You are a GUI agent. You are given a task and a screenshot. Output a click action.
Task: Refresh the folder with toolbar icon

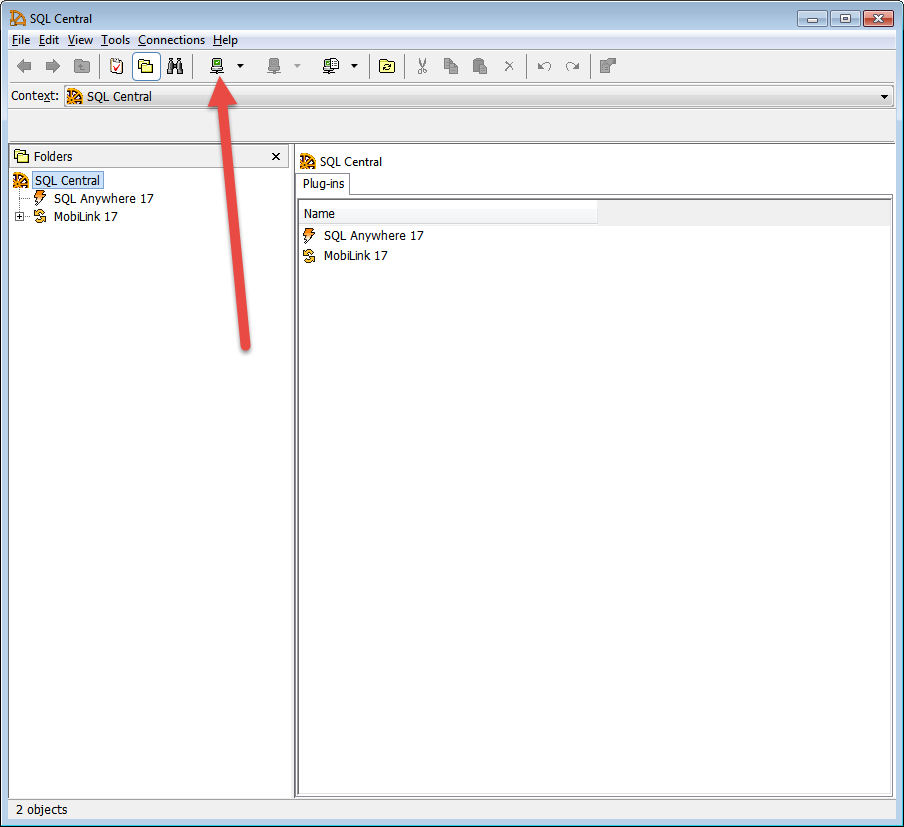(x=387, y=66)
